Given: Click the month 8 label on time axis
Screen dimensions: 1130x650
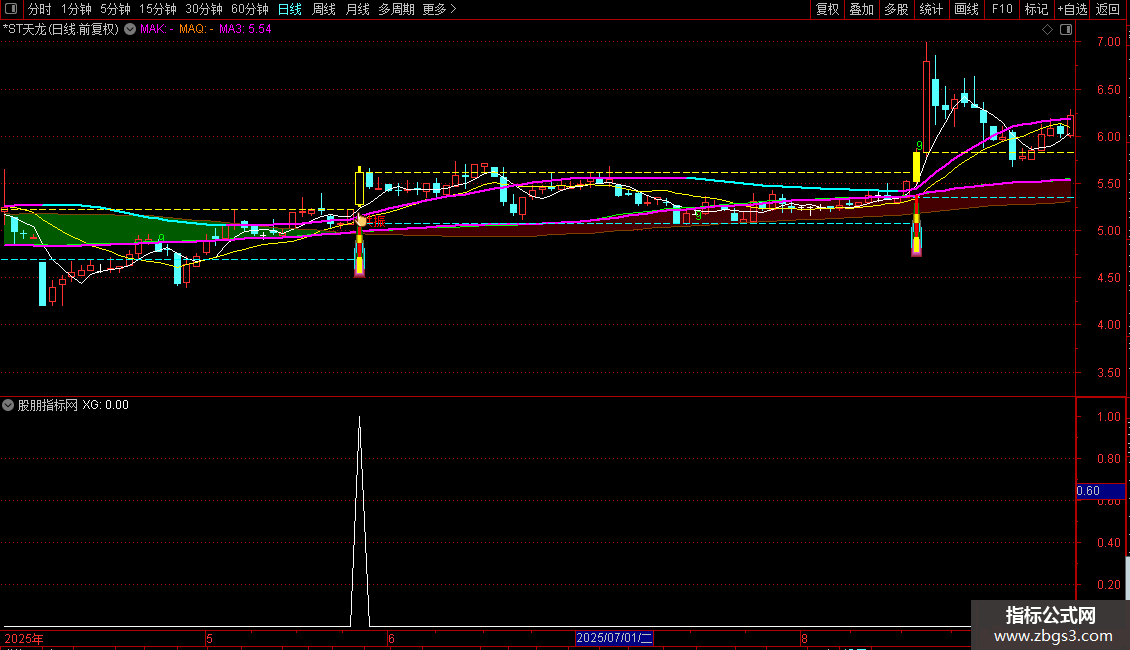Looking at the screenshot, I should pyautogui.click(x=804, y=638).
